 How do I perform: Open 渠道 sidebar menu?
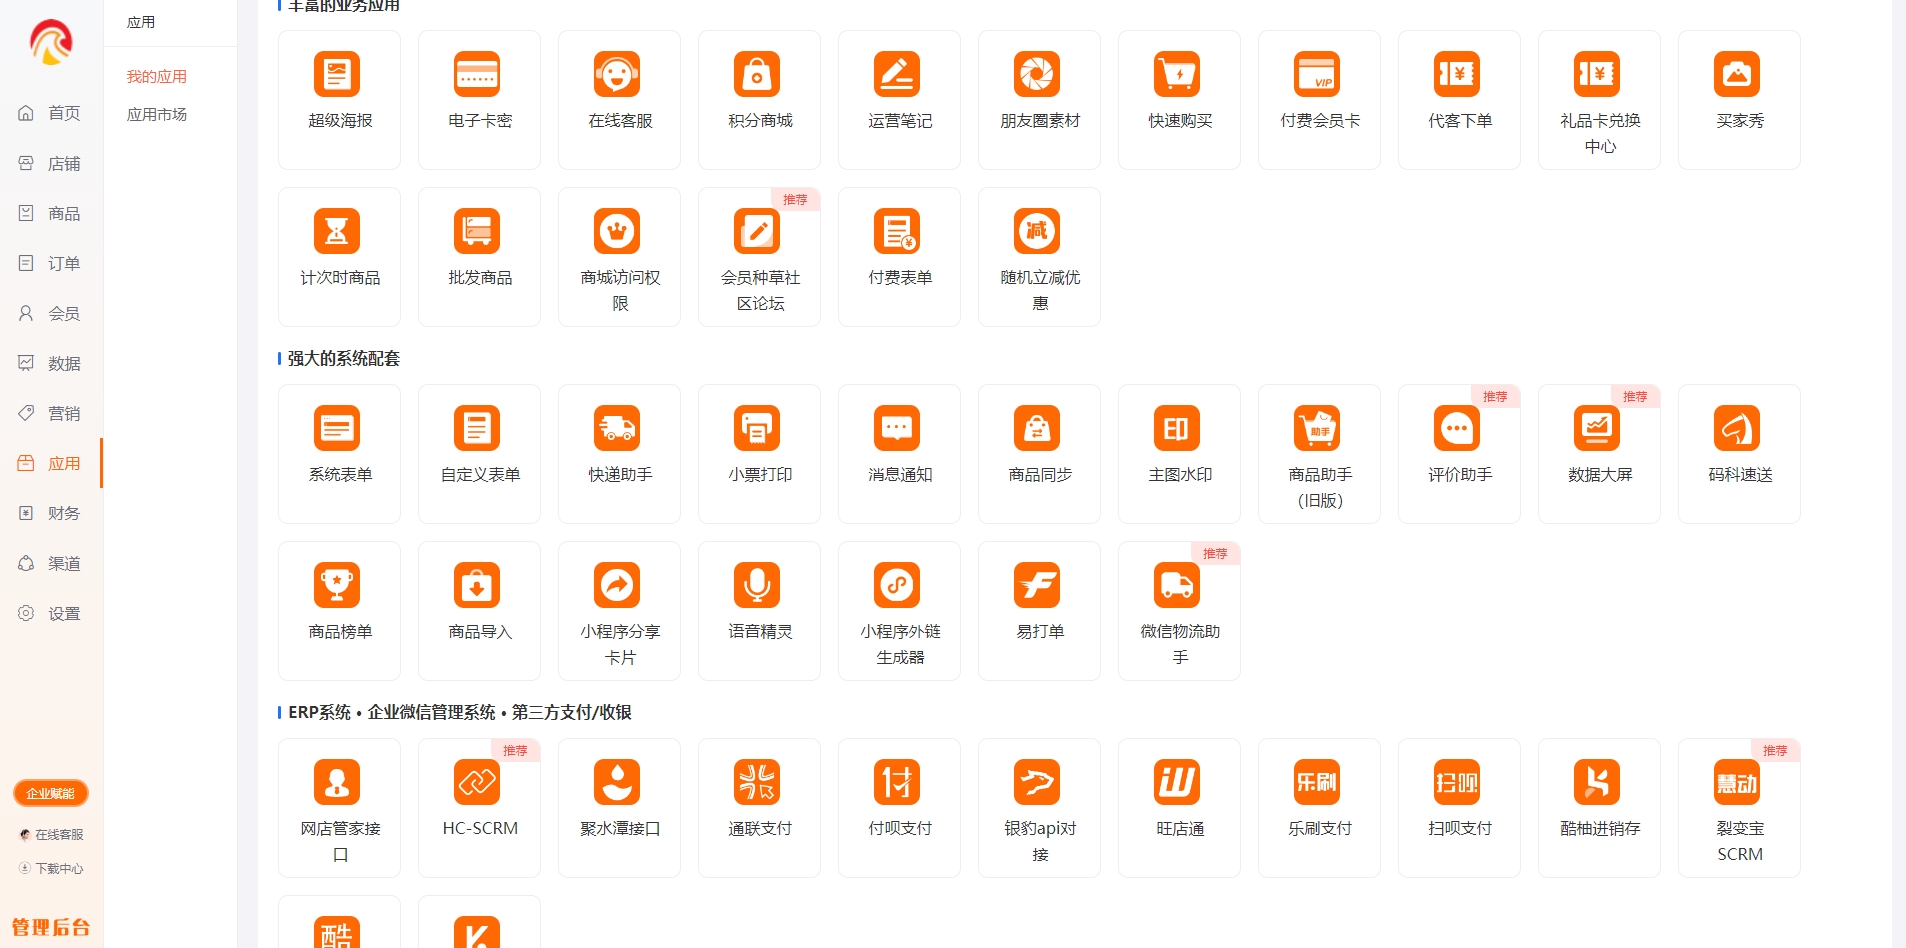point(51,563)
